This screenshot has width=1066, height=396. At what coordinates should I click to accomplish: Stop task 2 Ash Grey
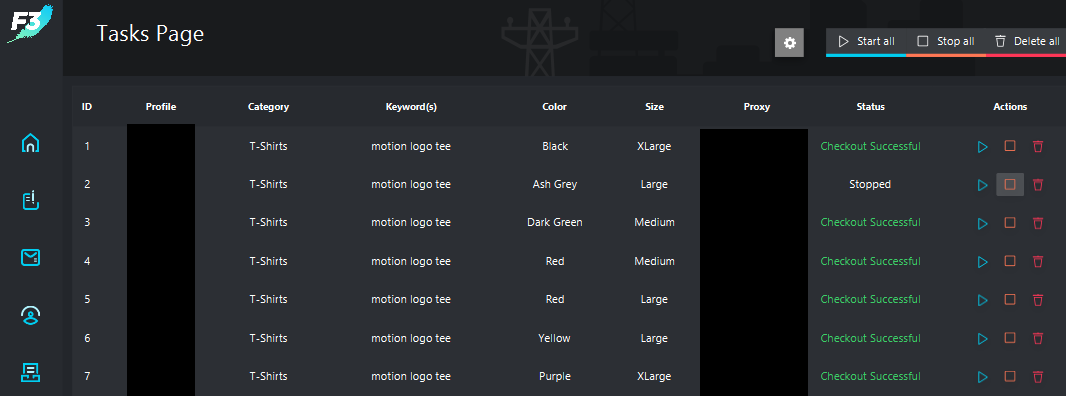[x=1010, y=184]
